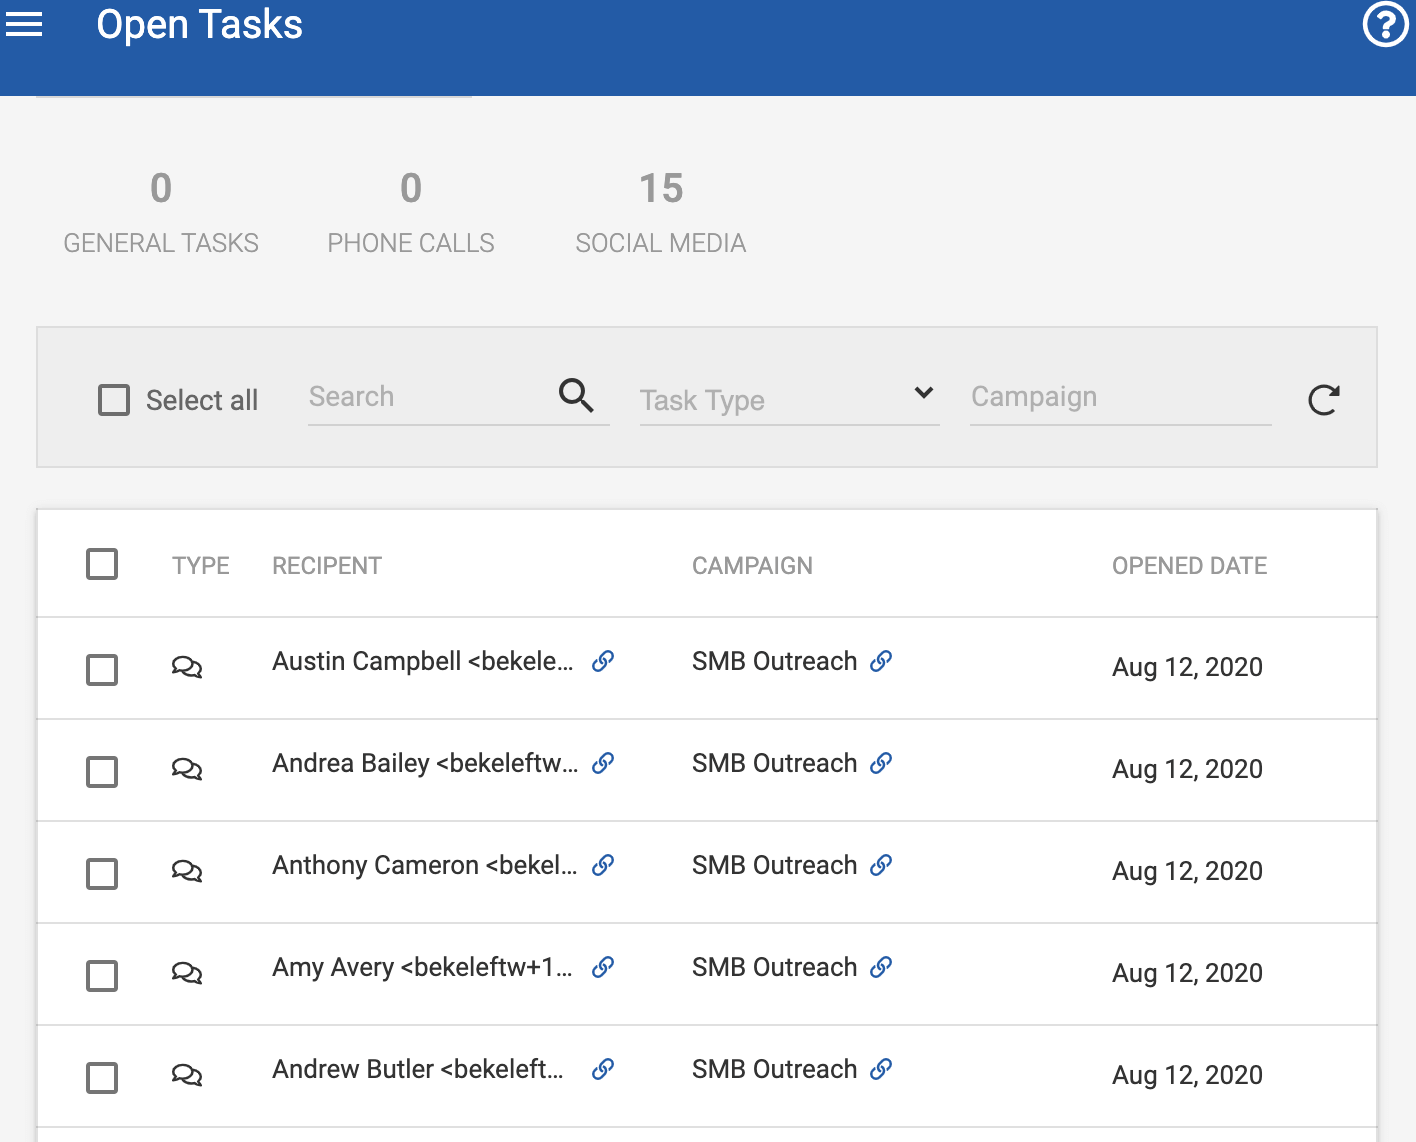Open Andrew Butler campaign link icon
1416x1142 pixels.
(881, 1069)
